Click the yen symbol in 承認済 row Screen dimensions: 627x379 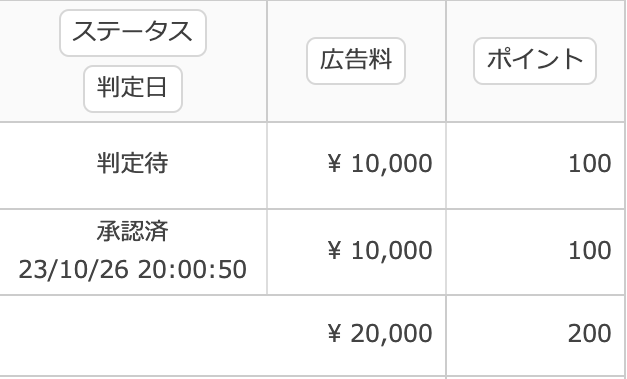pyautogui.click(x=335, y=250)
